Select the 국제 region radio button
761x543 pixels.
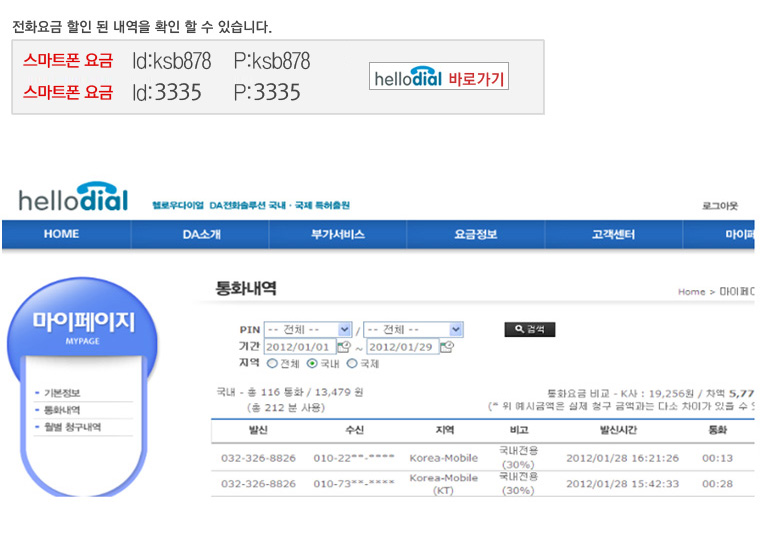click(x=352, y=363)
